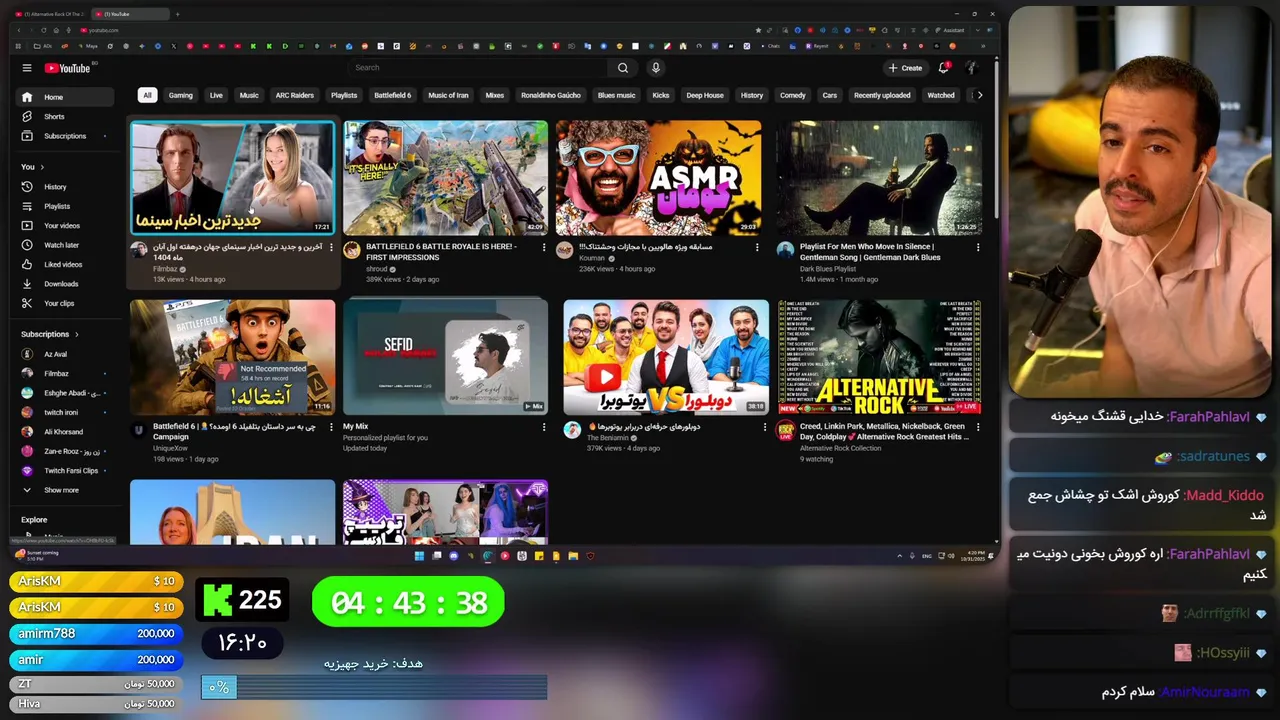Click the YouTube logo
1280x720 pixels.
pos(67,68)
